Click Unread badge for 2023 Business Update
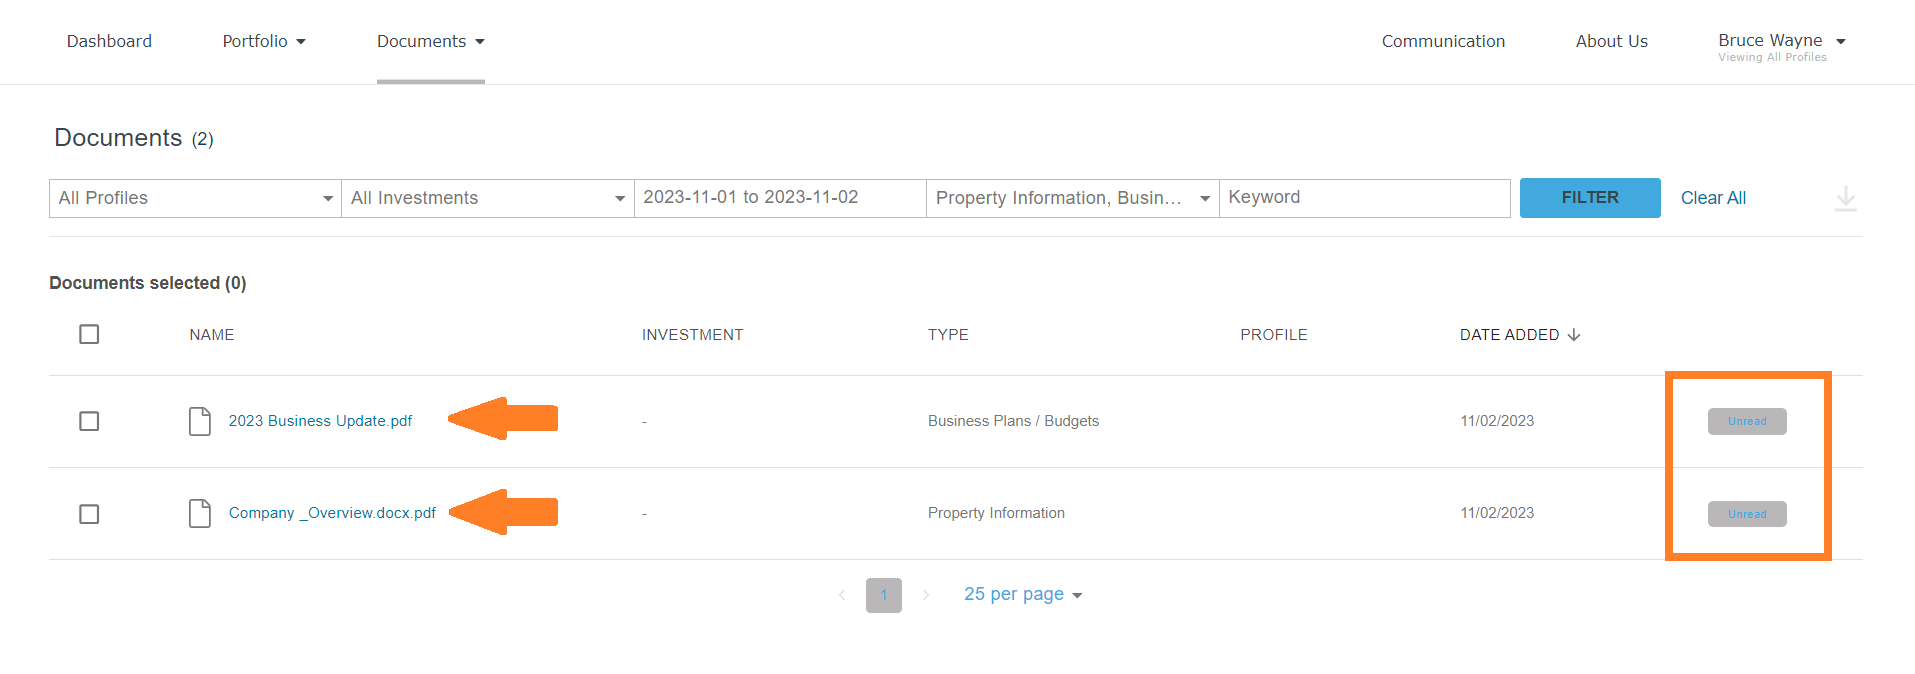The image size is (1915, 674). [1747, 421]
